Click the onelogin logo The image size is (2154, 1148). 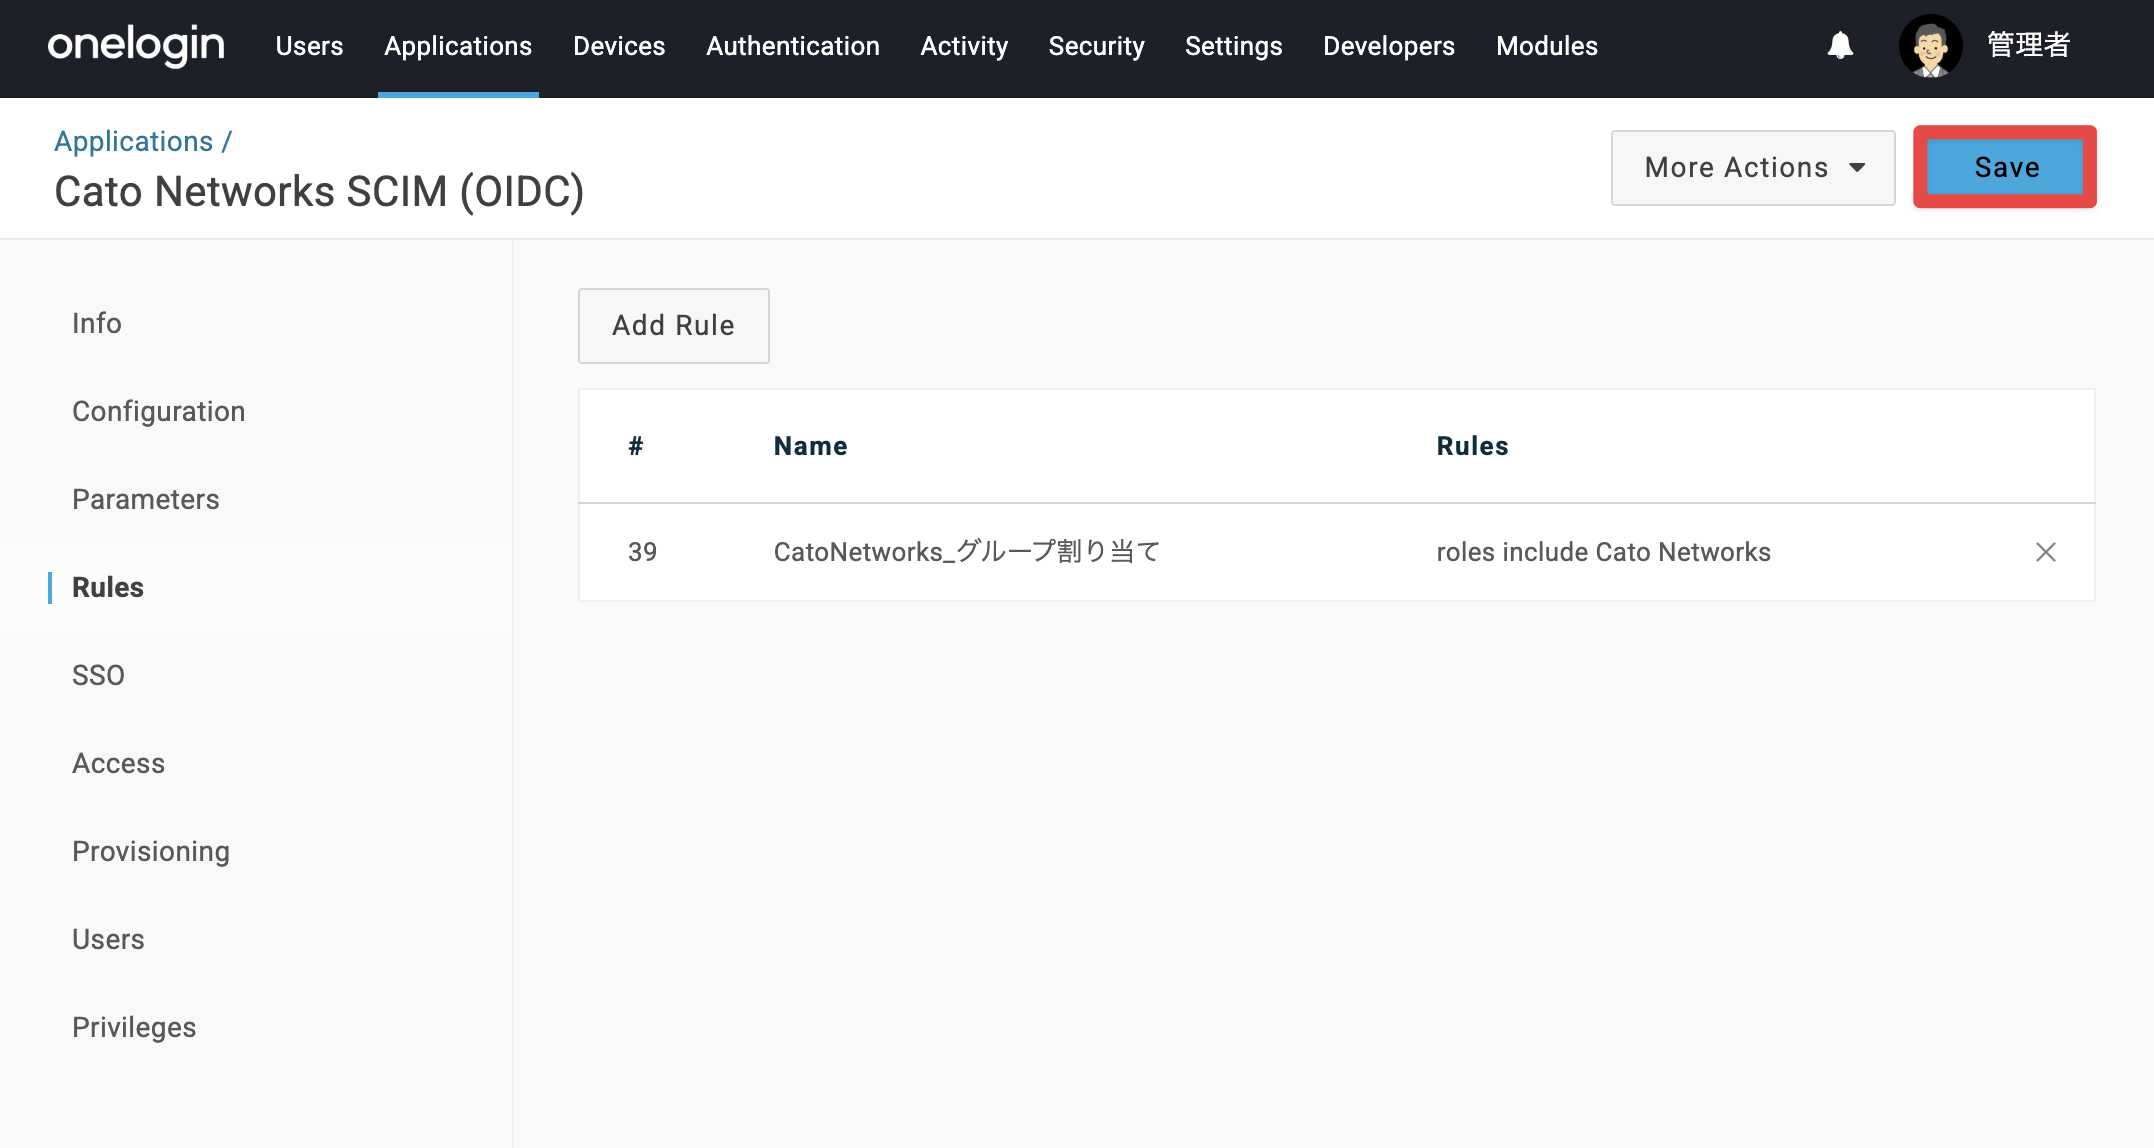tap(136, 46)
